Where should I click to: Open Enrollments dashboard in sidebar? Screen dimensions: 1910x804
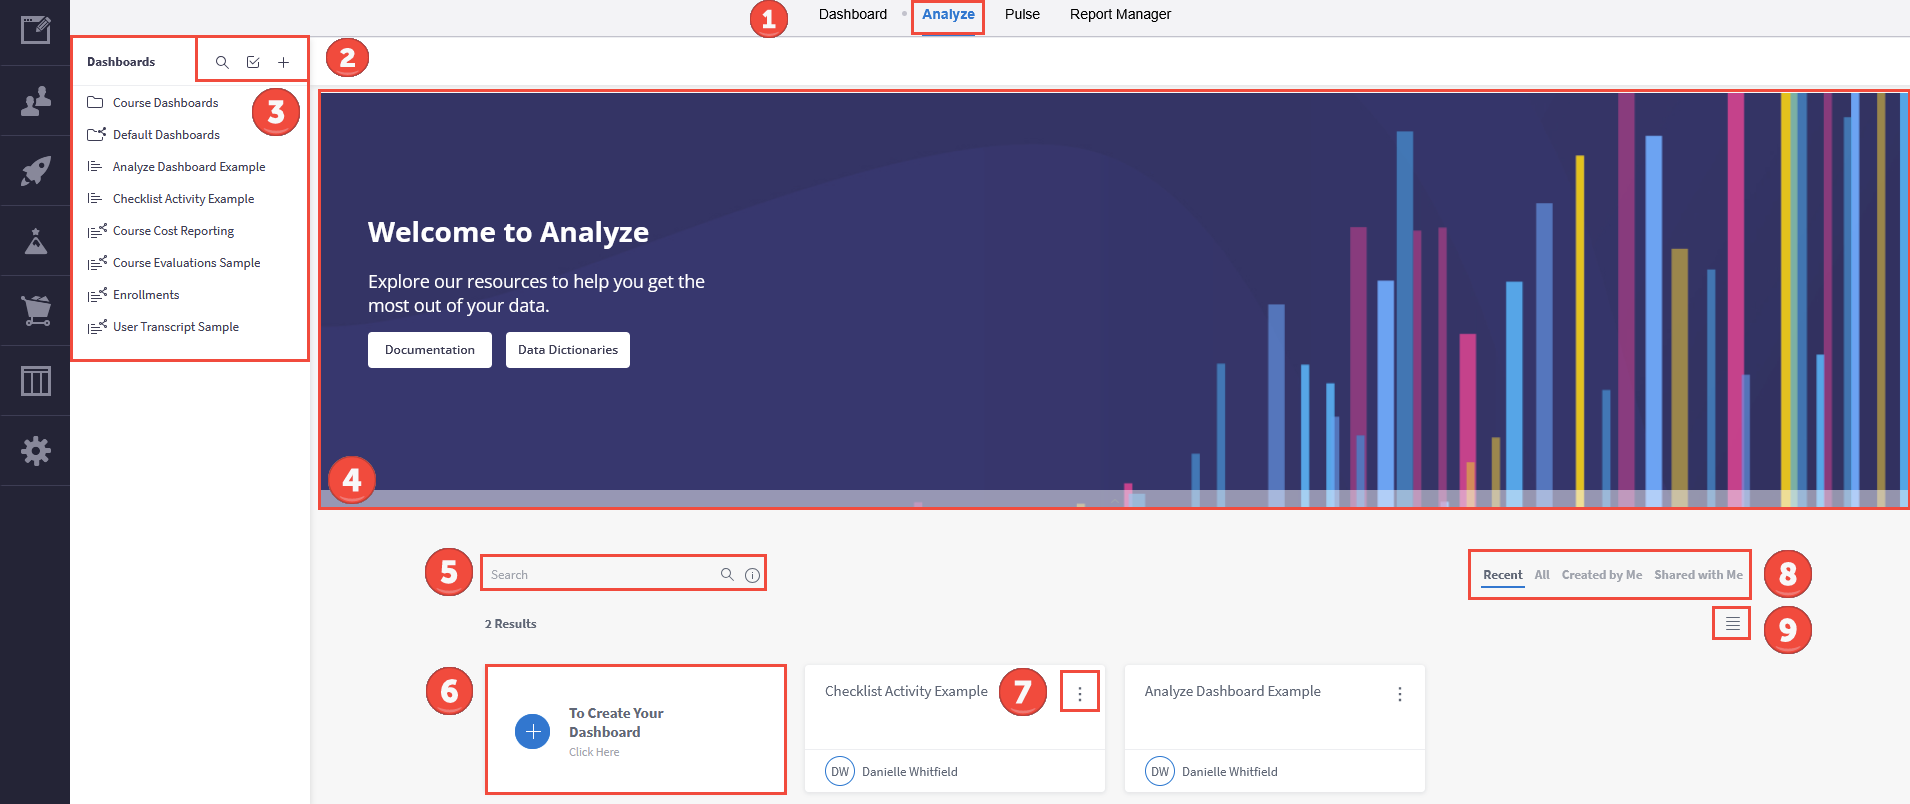coord(146,295)
